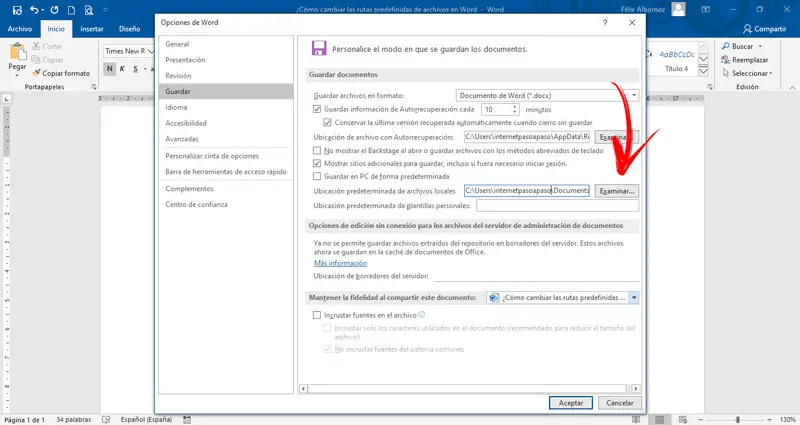Click Félix Albornoz account avatar
800x425 pixels.
click(x=678, y=9)
